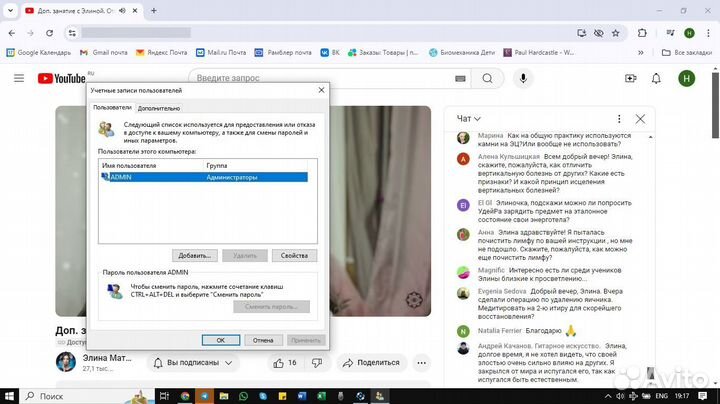Open Word from the taskbar
The height and width of the screenshot is (404, 720).
pyautogui.click(x=302, y=396)
